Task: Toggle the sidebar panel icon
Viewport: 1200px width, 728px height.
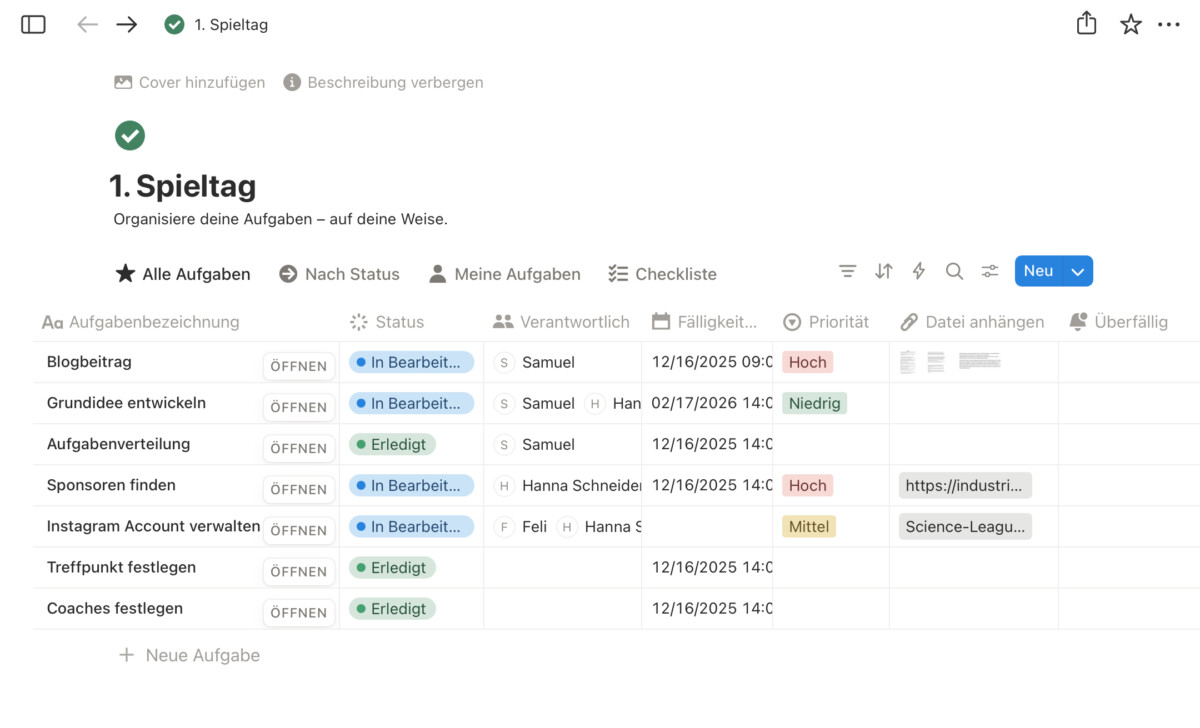Action: (x=33, y=25)
